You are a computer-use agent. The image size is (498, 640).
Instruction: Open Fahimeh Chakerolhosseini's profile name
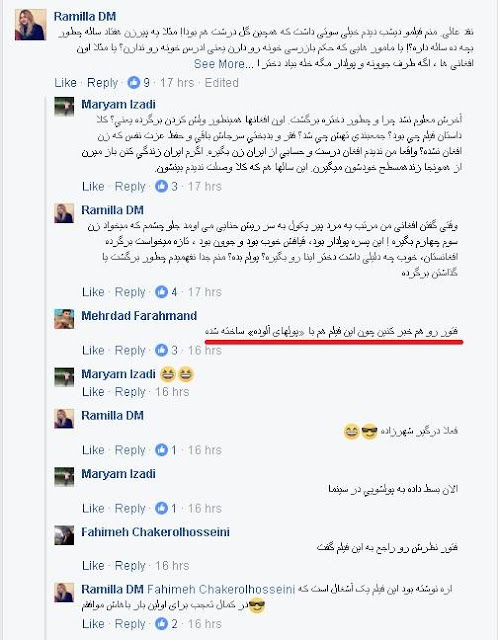[x=156, y=532]
